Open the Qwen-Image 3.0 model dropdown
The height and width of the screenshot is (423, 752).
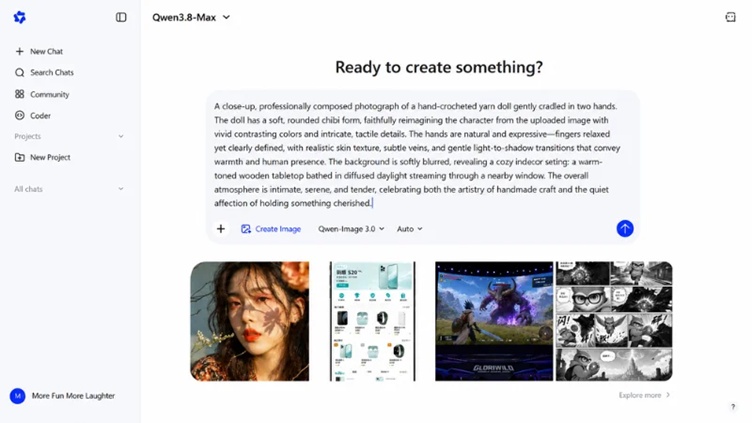pyautogui.click(x=352, y=229)
